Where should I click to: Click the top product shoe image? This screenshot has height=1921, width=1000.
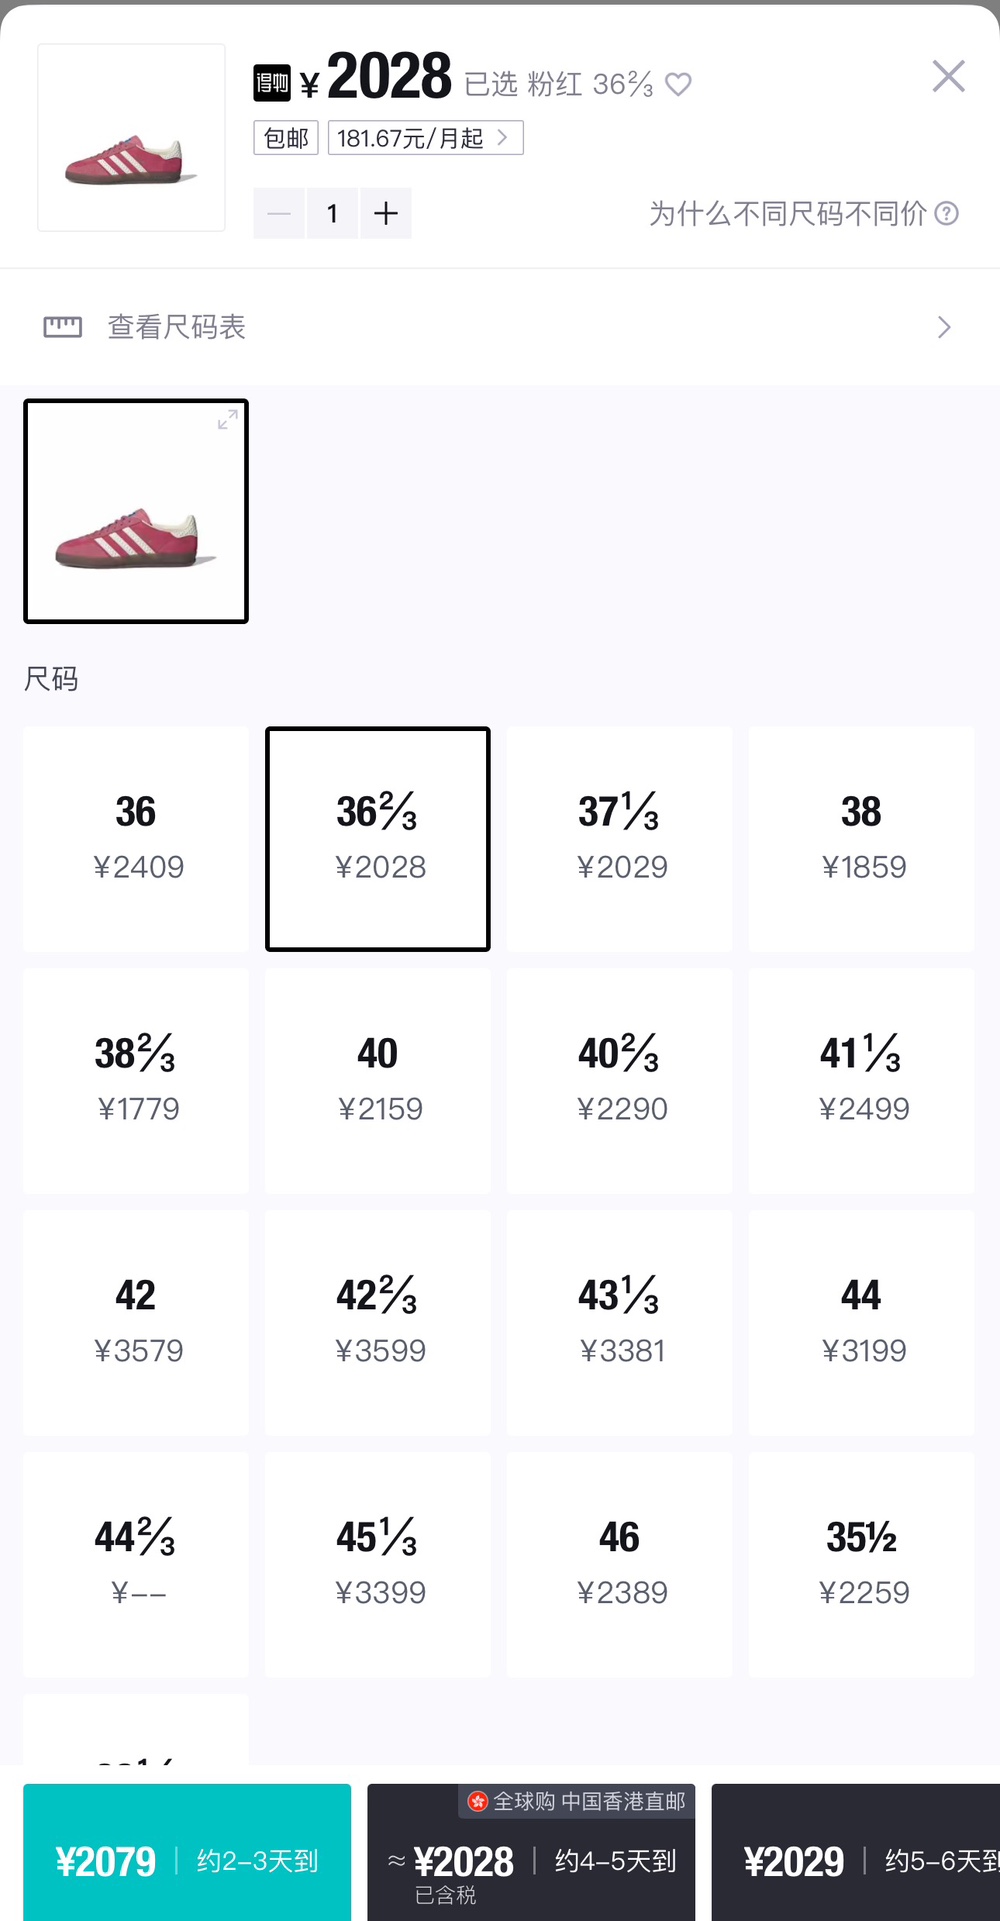click(131, 138)
